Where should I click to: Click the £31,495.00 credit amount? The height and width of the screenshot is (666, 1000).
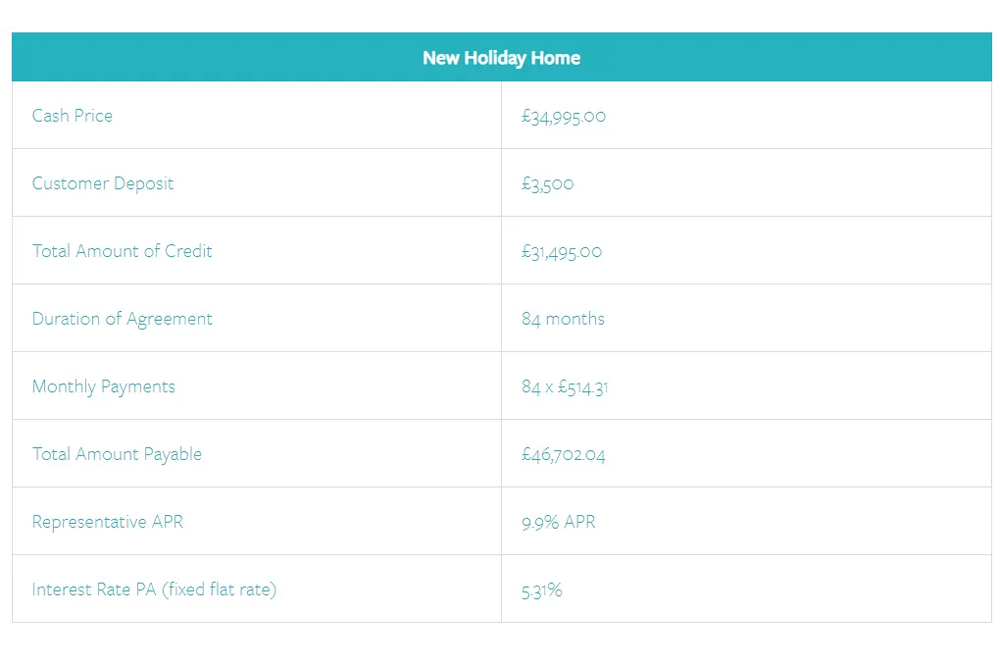(x=561, y=251)
